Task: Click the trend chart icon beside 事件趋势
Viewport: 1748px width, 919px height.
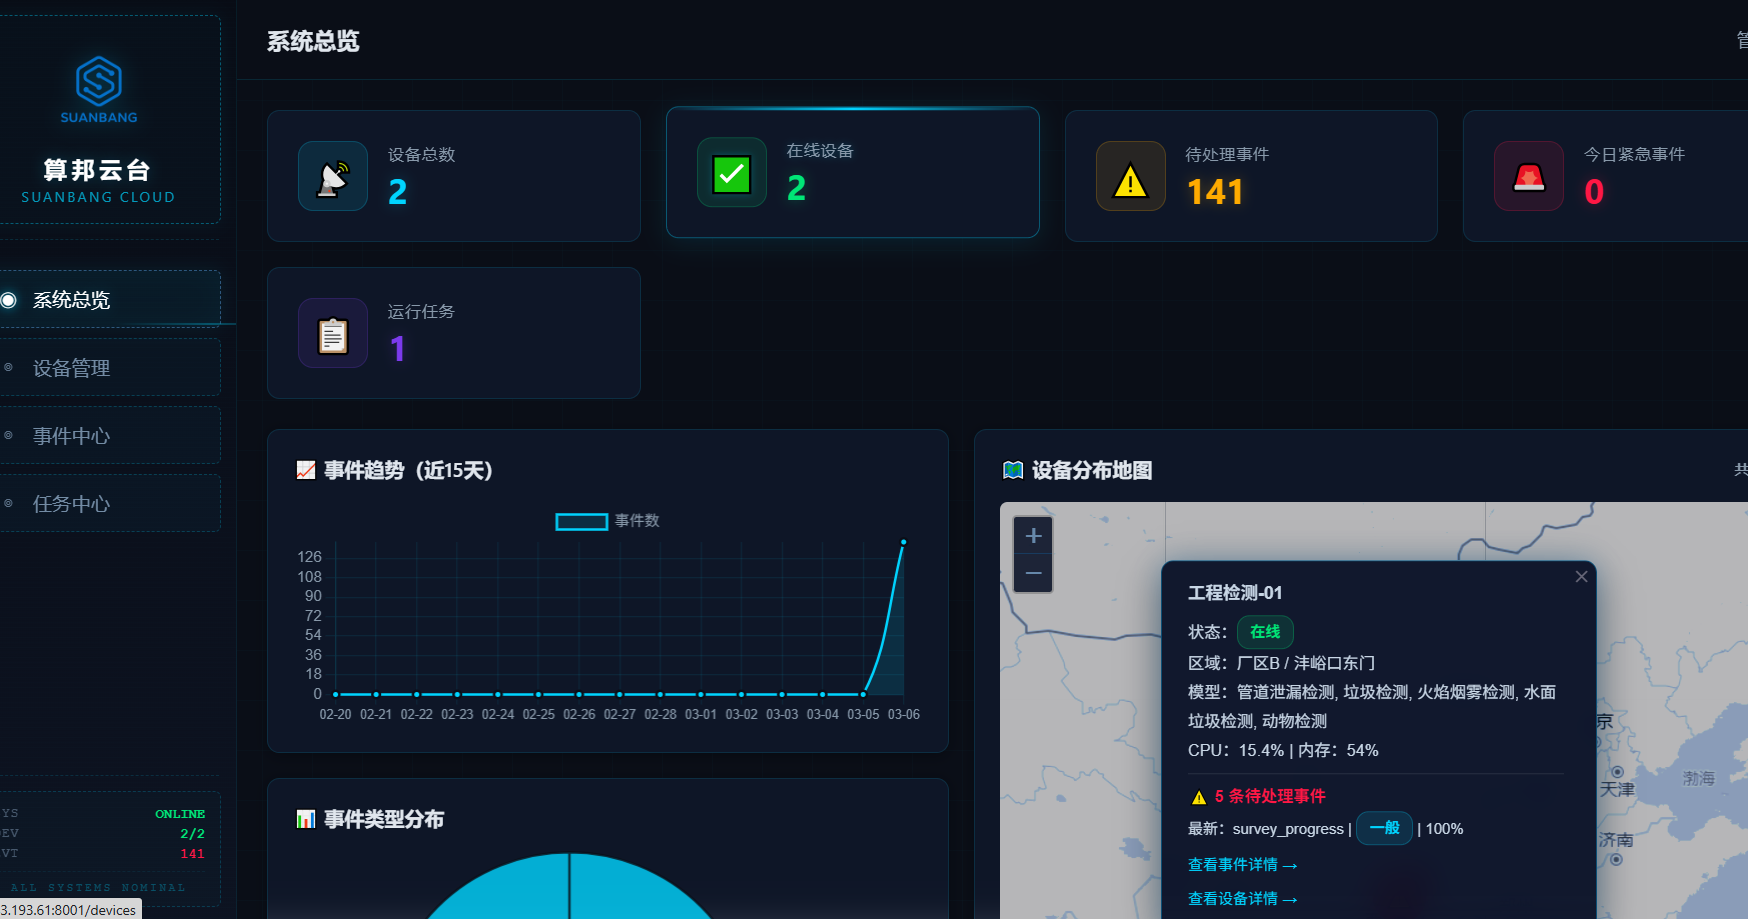Action: (x=305, y=469)
